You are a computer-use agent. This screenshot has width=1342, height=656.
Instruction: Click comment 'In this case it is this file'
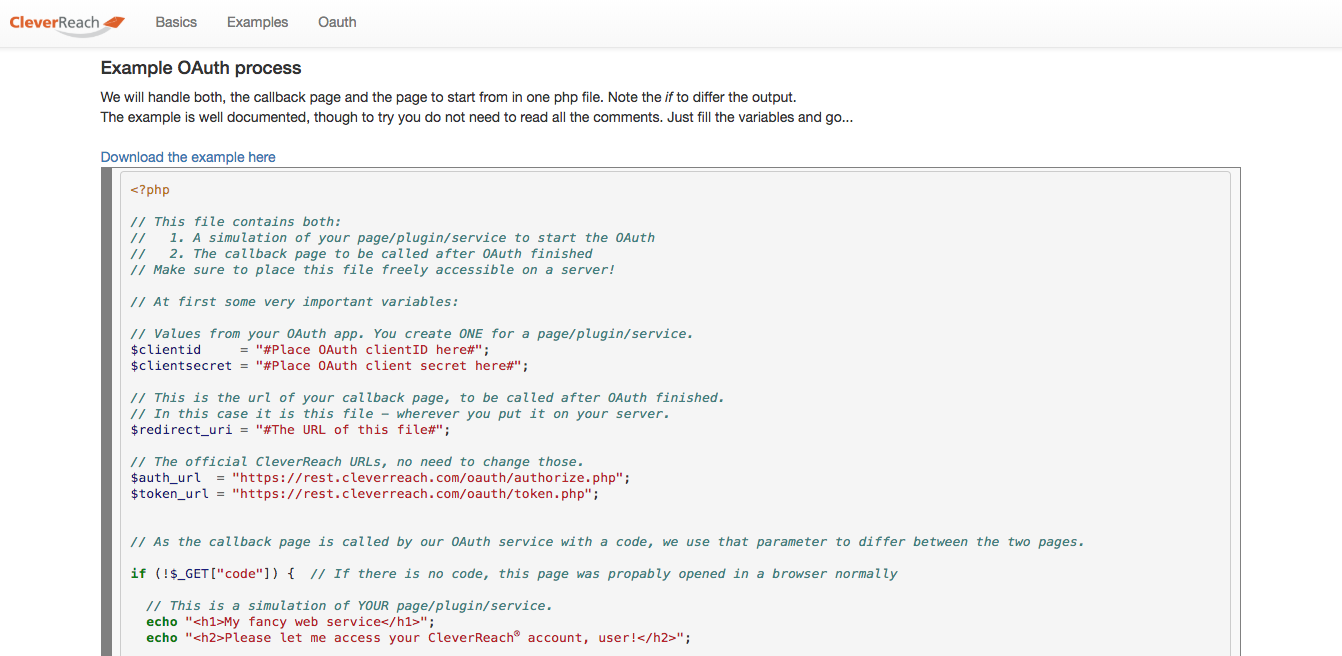400,413
